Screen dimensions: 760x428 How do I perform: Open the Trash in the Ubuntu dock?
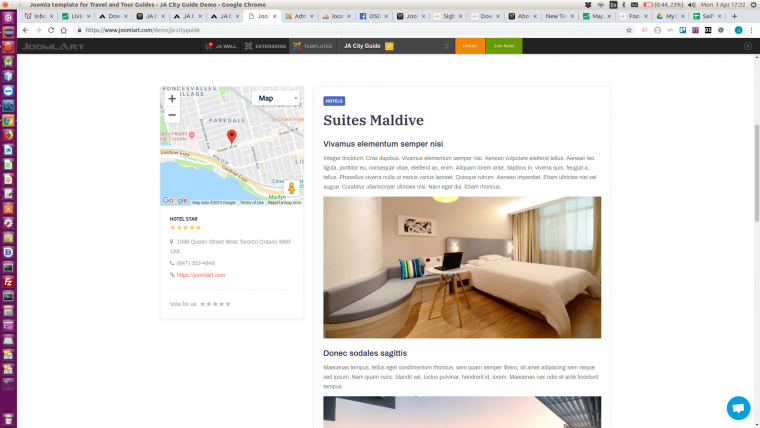pyautogui.click(x=8, y=419)
